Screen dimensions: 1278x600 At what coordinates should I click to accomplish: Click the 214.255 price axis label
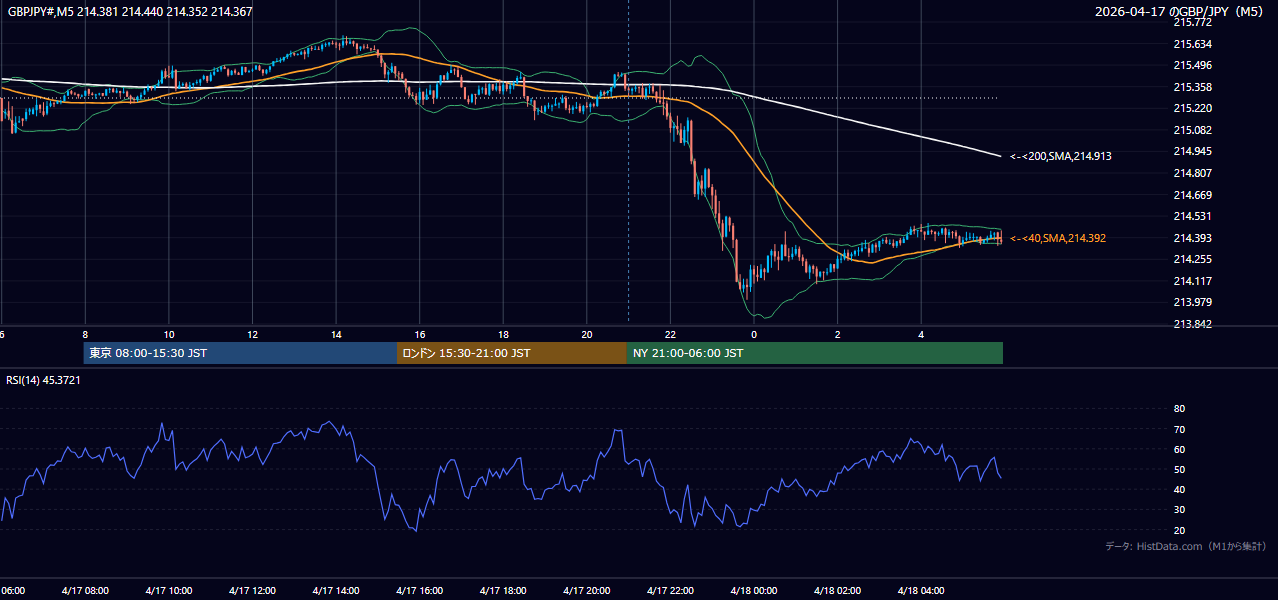tap(1192, 259)
